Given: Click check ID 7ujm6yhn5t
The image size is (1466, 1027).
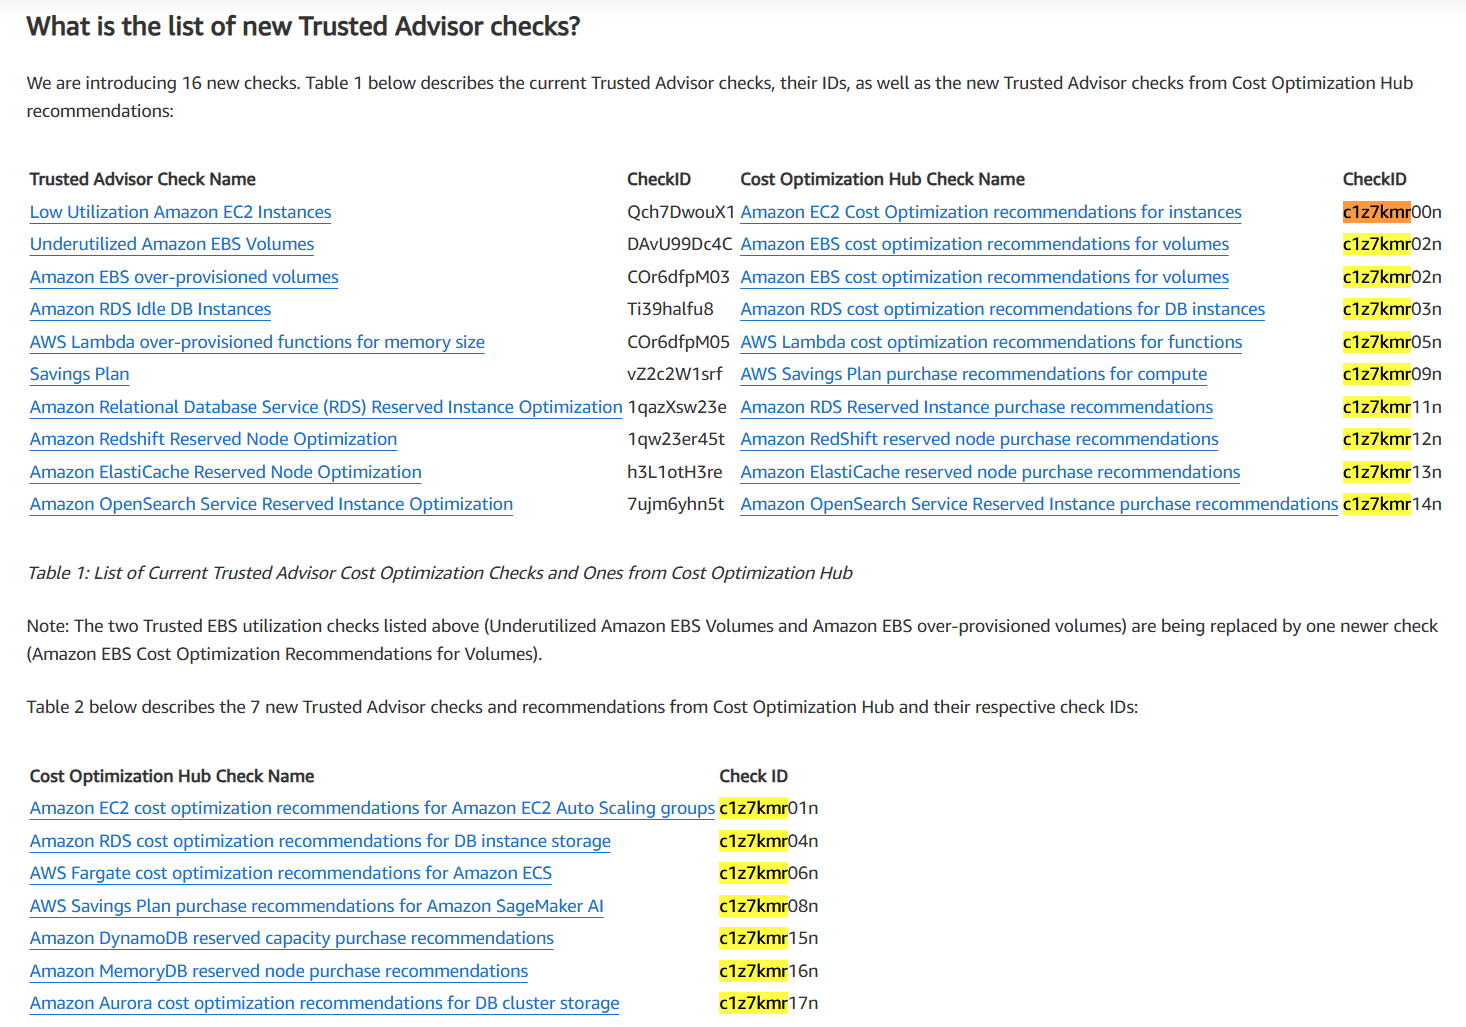Looking at the screenshot, I should (x=676, y=504).
